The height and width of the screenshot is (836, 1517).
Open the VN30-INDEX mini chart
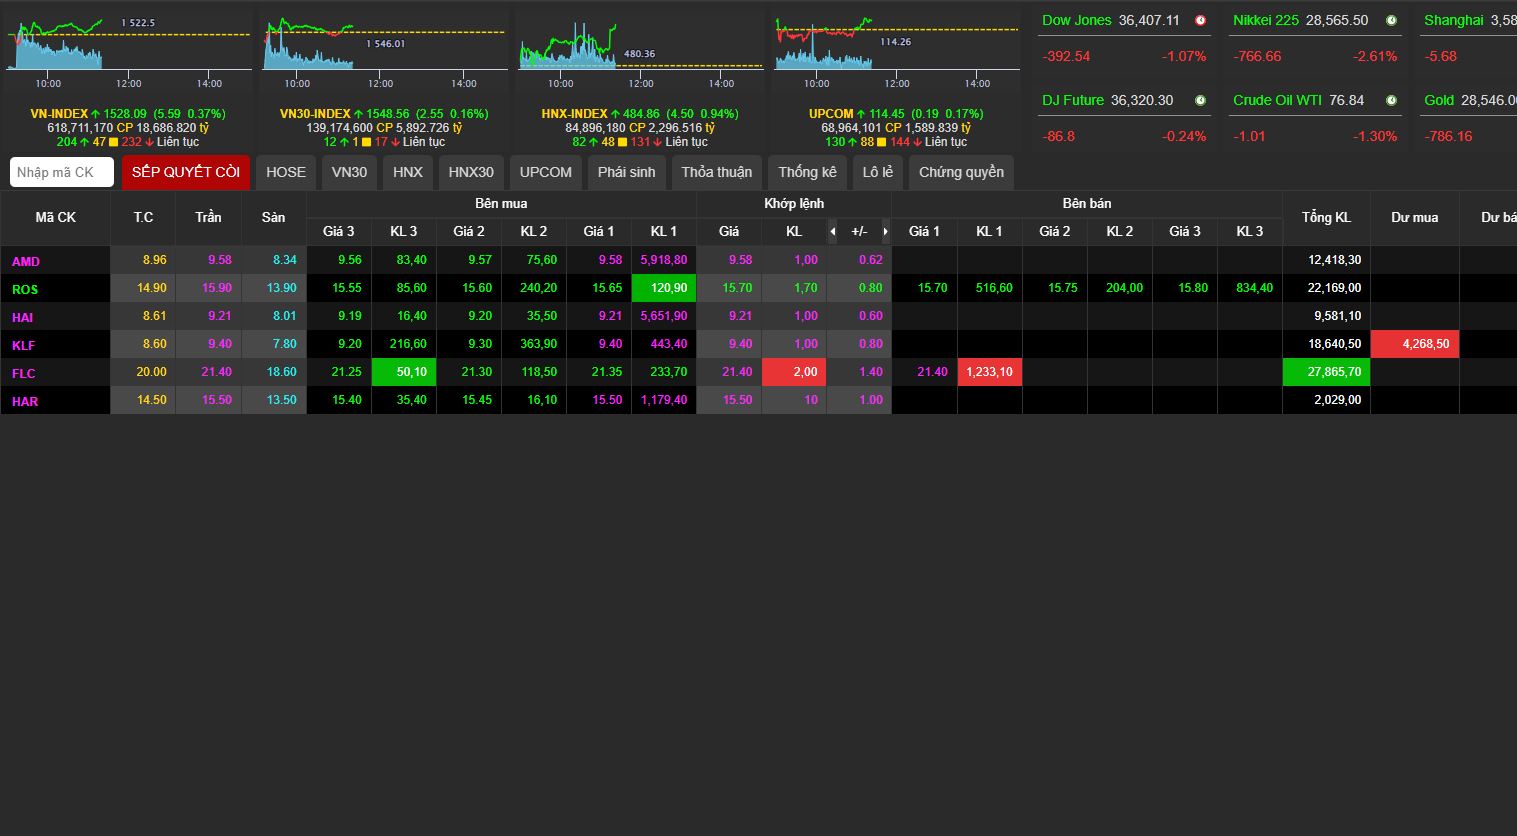pyautogui.click(x=385, y=47)
